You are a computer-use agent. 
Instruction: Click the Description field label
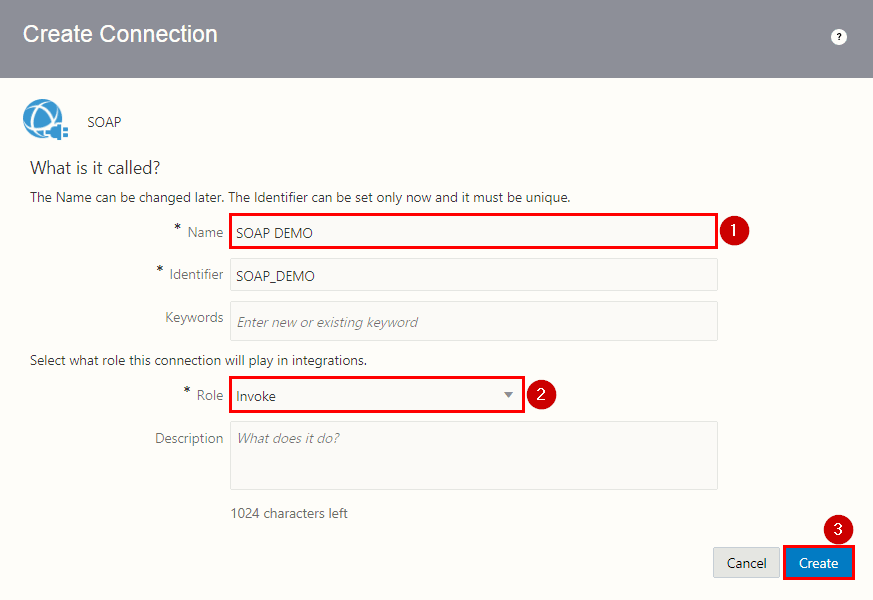[x=189, y=438]
